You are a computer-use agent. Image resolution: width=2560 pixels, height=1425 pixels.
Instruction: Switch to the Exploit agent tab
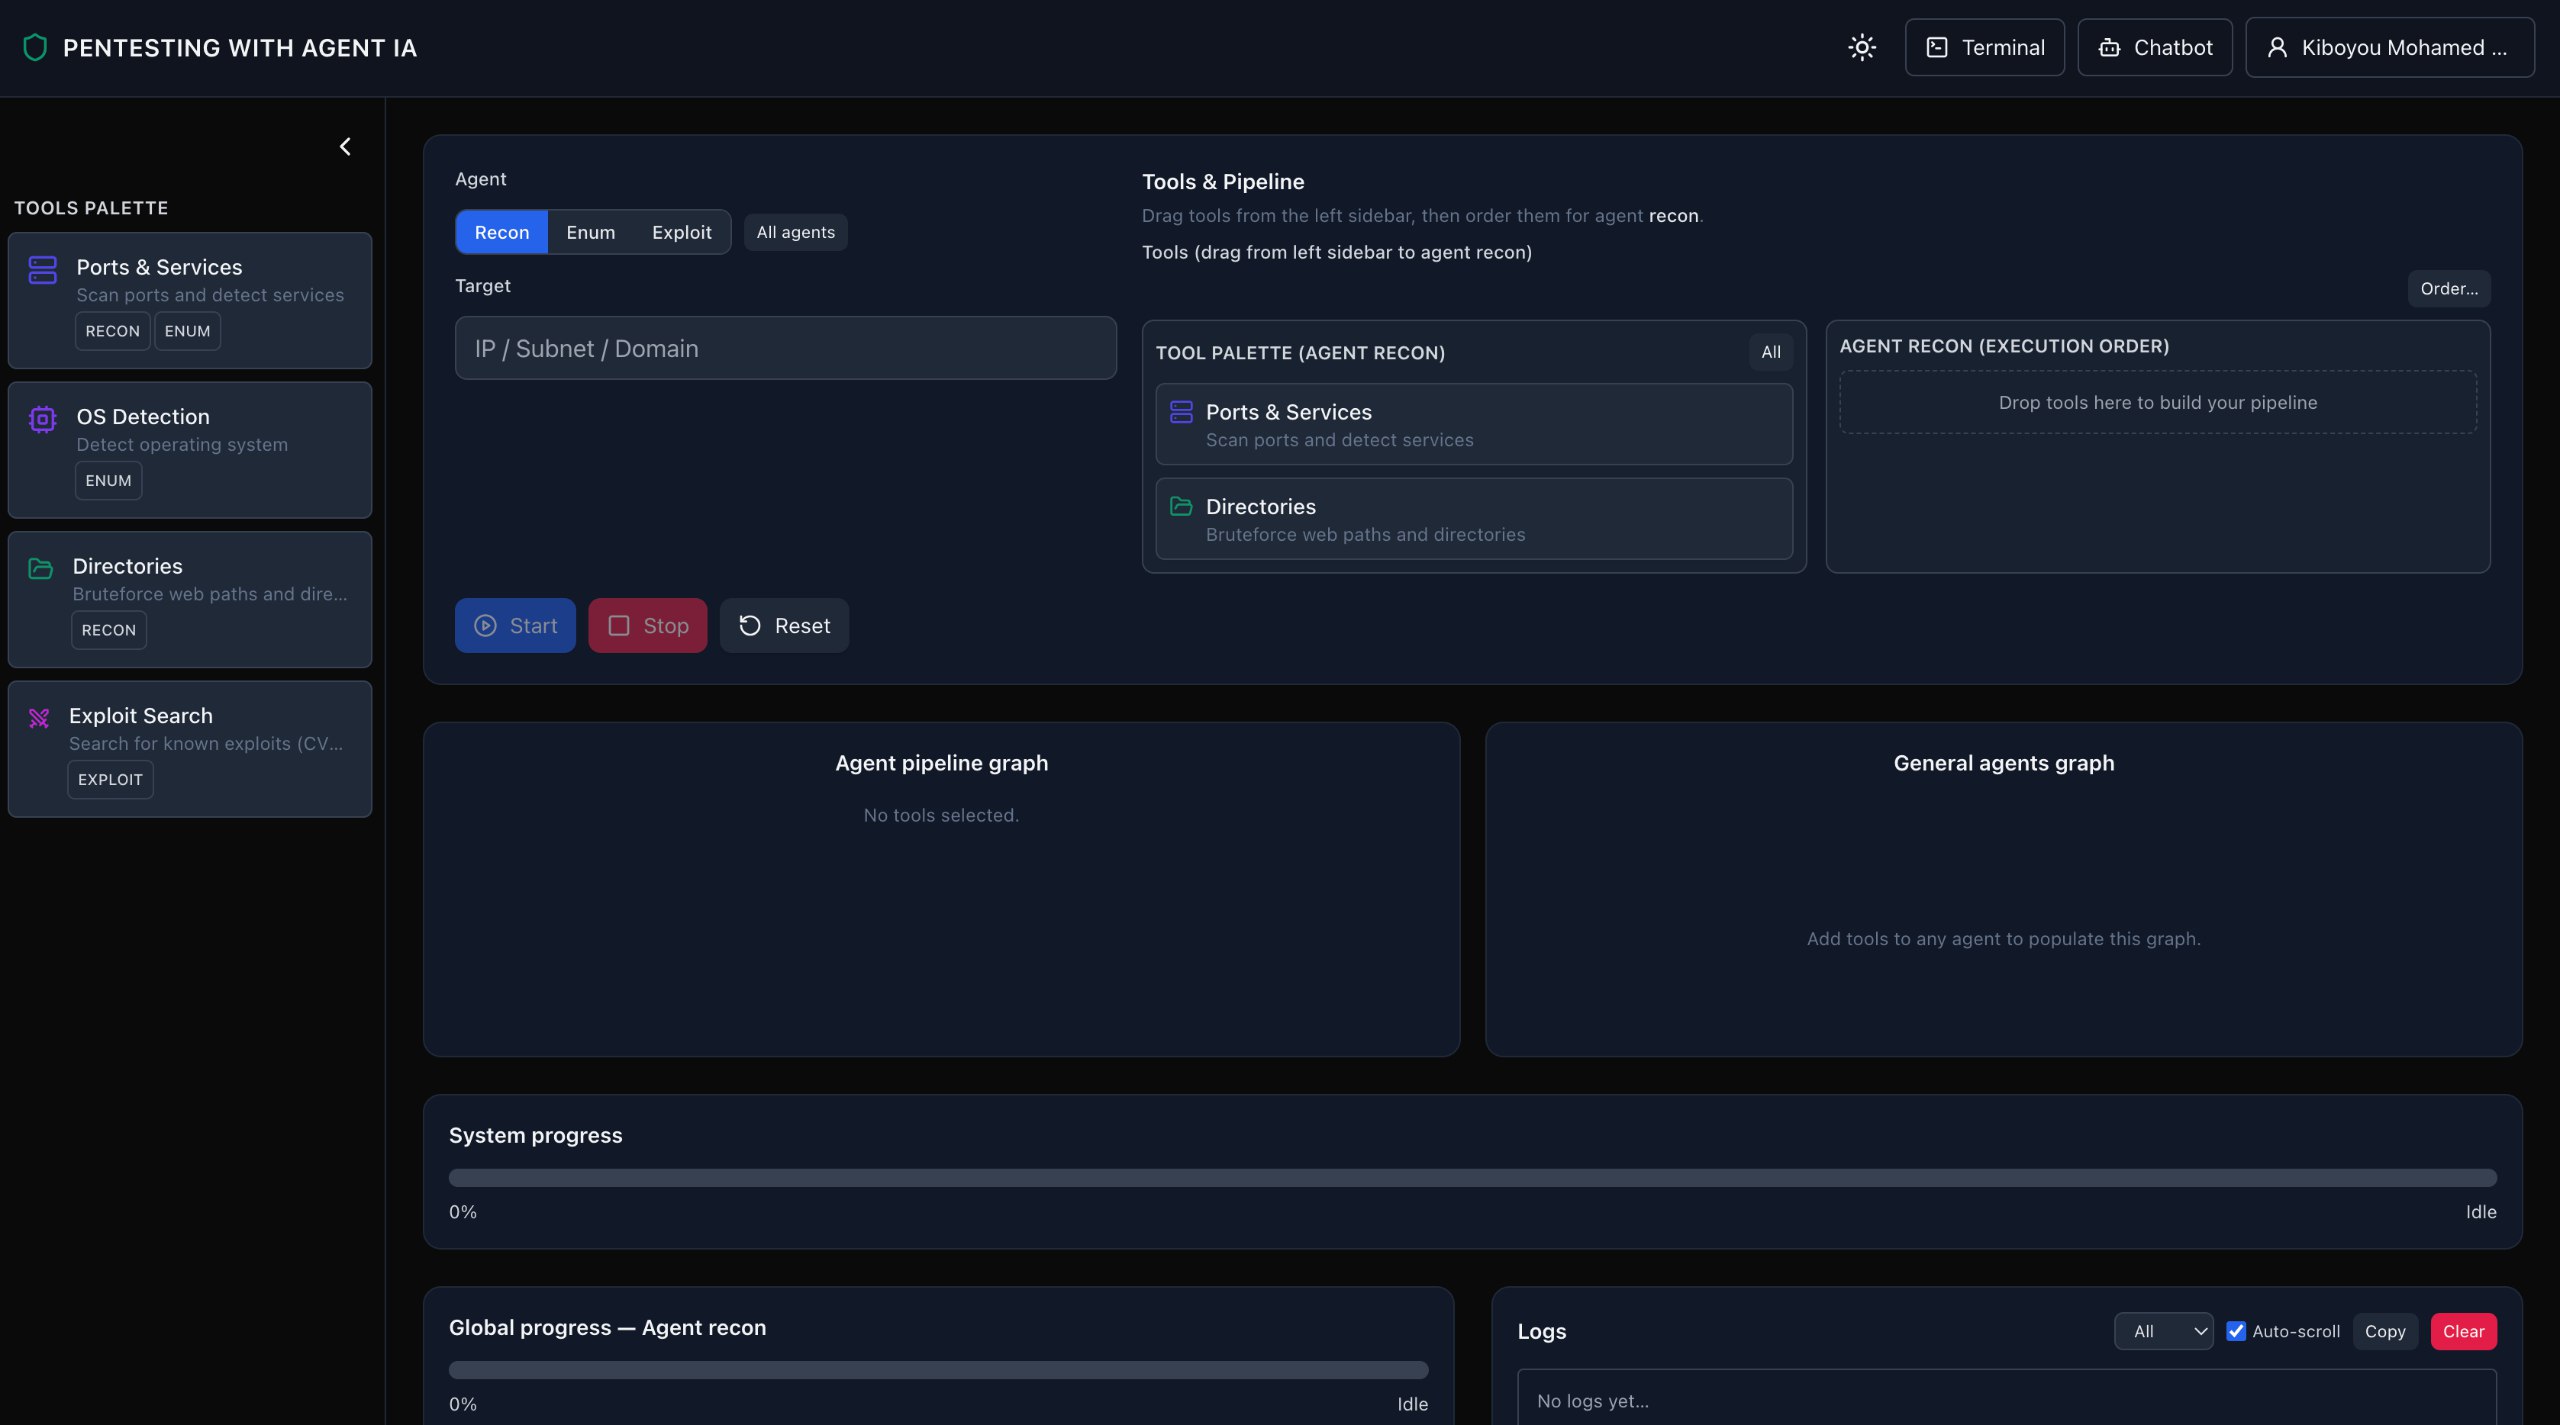(x=681, y=232)
